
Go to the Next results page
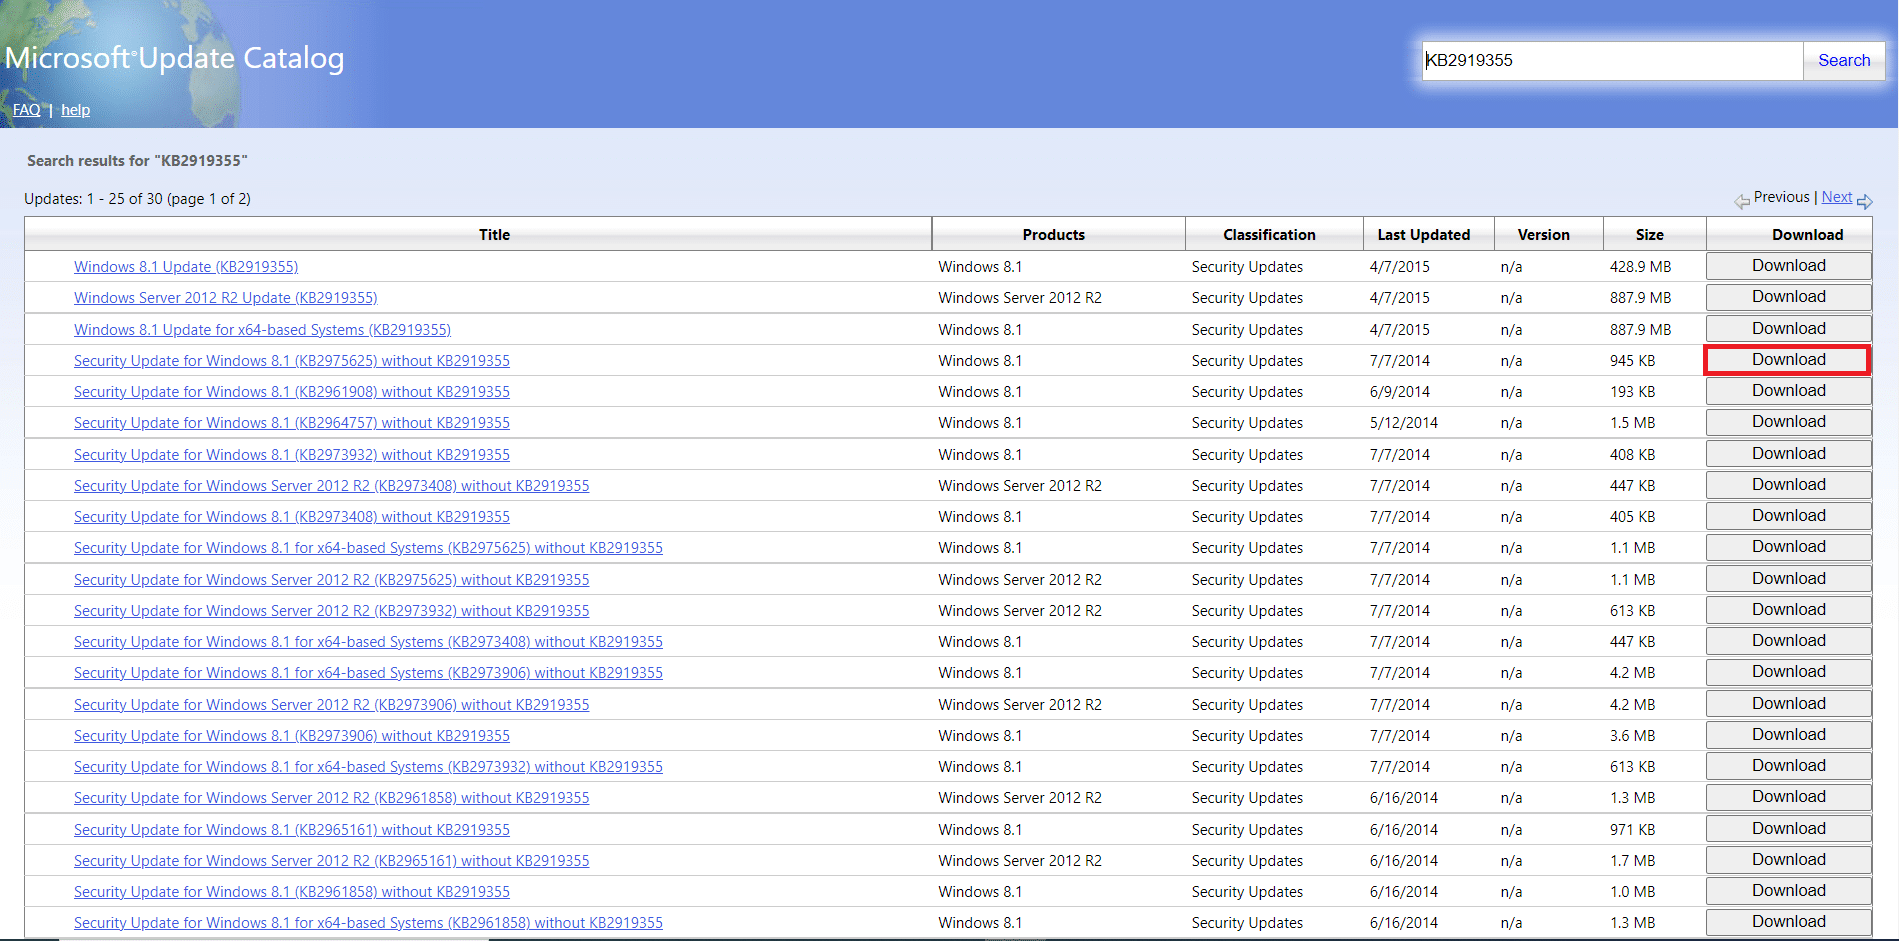pyautogui.click(x=1837, y=197)
